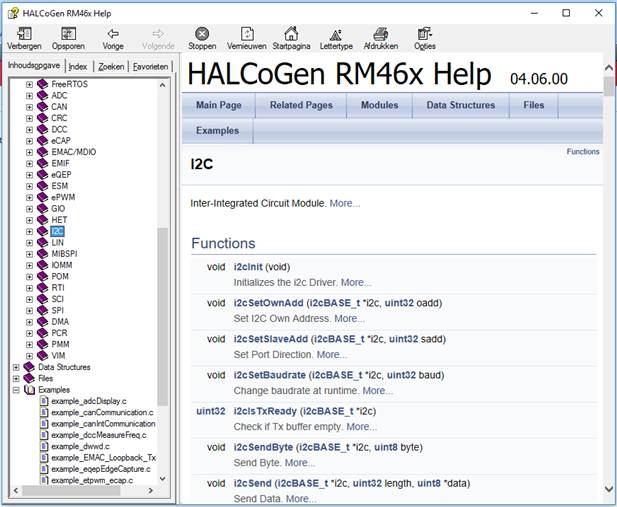Viewport: 617px width, 507px height.
Task: Open example_canCommunication.c in the tree
Action: (x=102, y=413)
